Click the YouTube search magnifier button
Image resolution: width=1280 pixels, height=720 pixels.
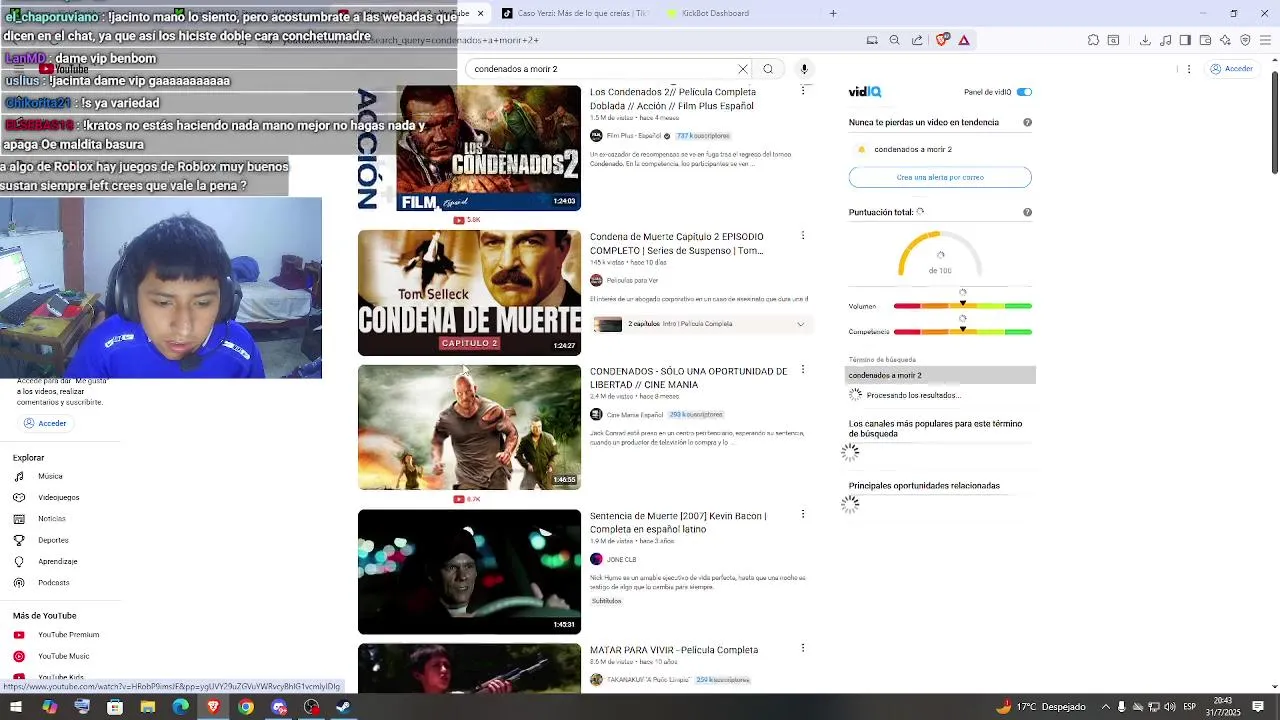(768, 69)
